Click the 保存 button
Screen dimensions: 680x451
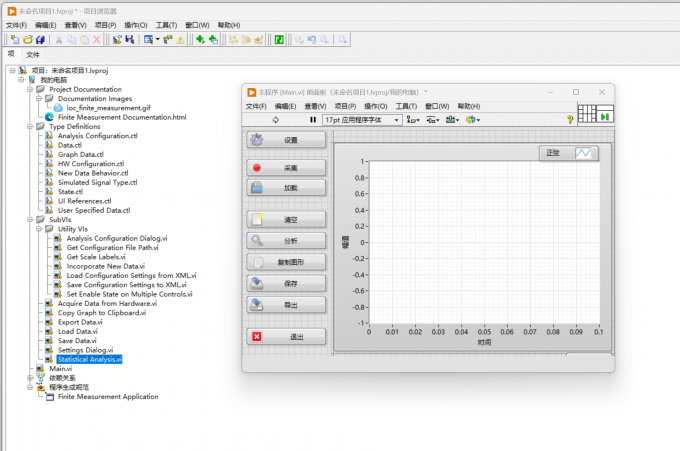click(286, 284)
